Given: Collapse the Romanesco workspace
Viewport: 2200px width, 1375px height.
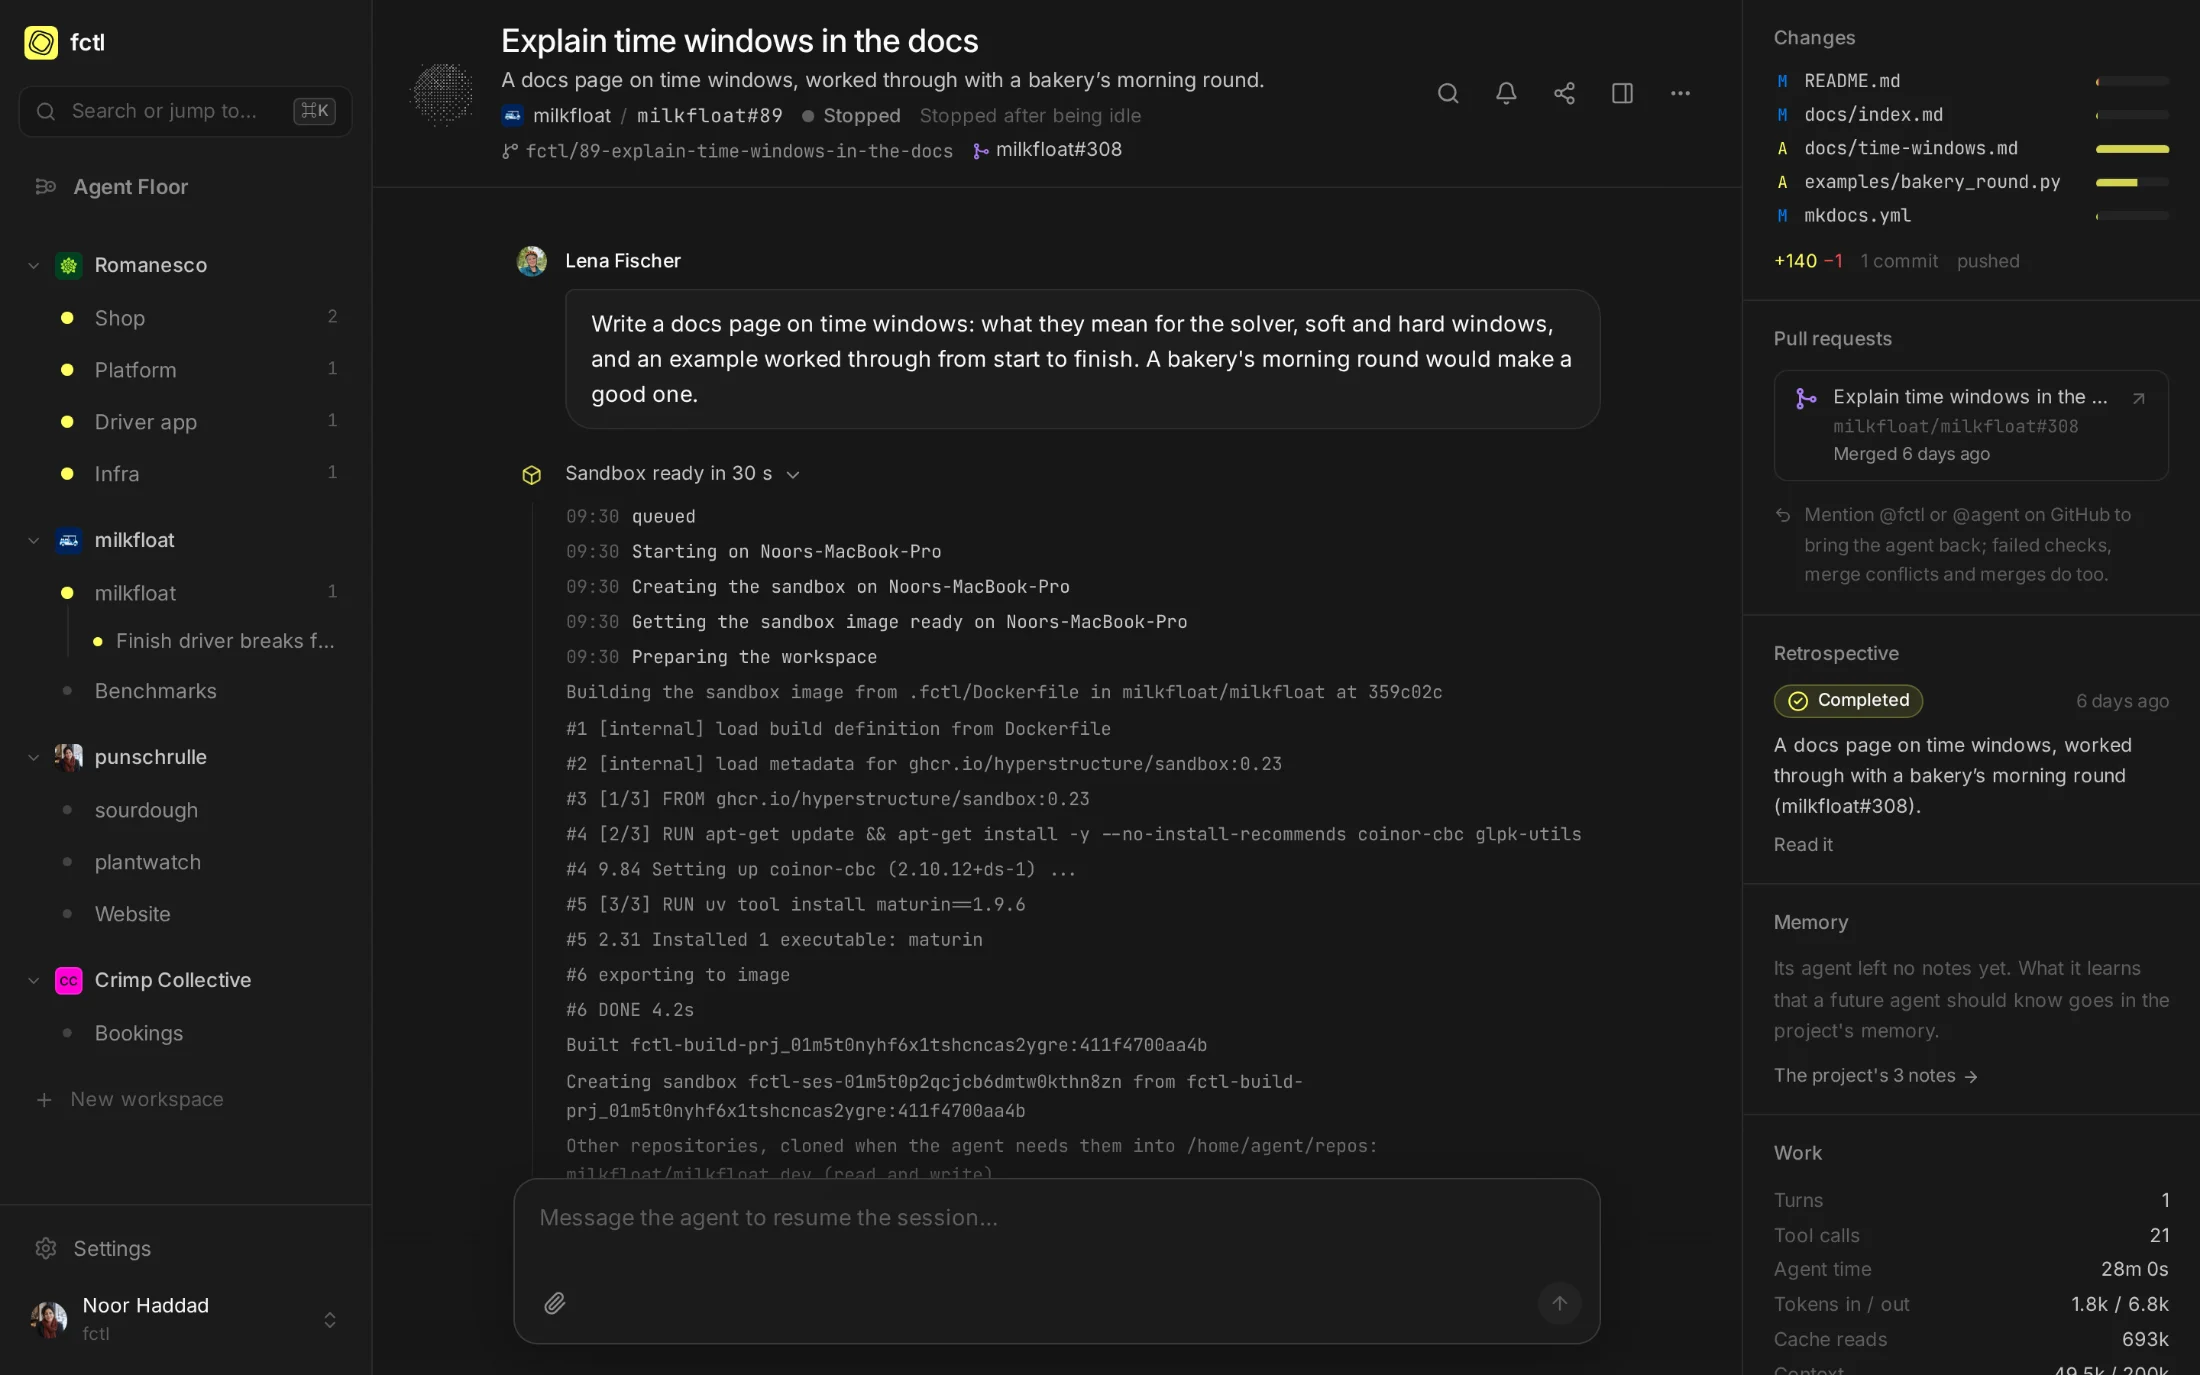Looking at the screenshot, I should 33,265.
